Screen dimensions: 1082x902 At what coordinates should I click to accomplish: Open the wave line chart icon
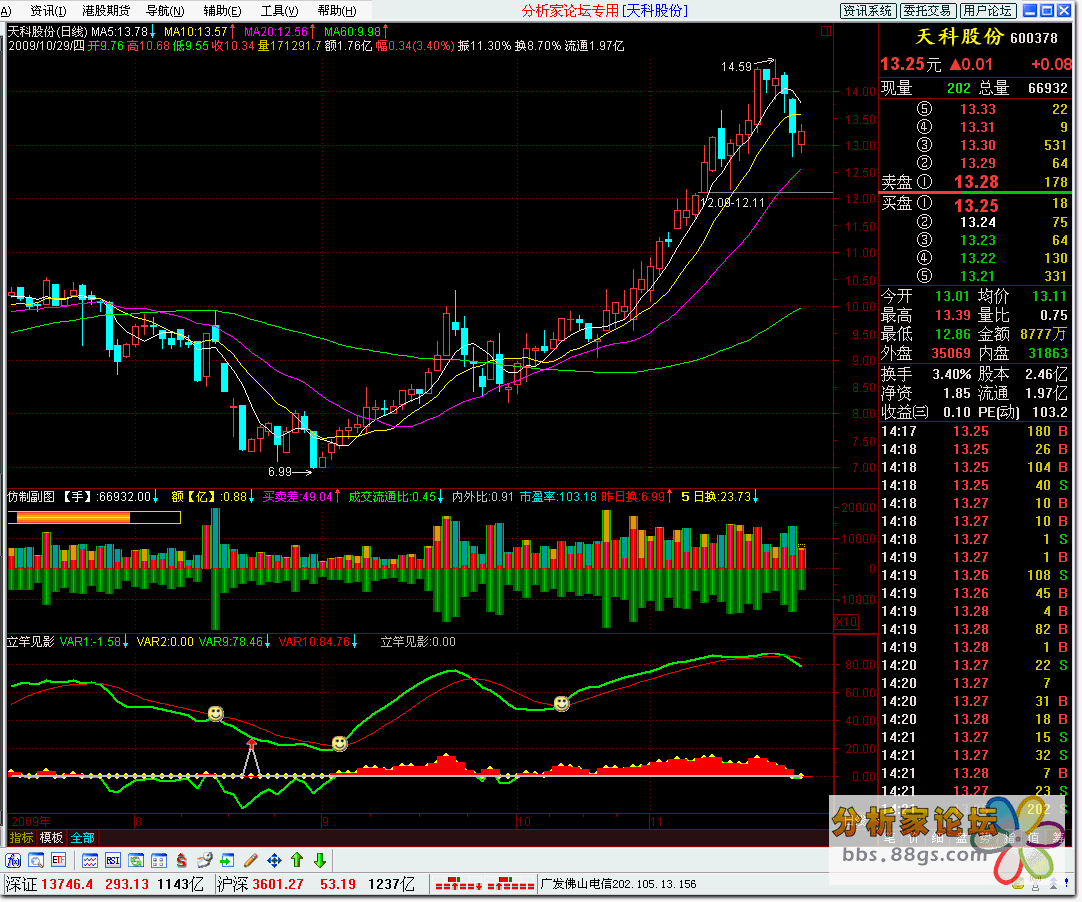(x=90, y=861)
